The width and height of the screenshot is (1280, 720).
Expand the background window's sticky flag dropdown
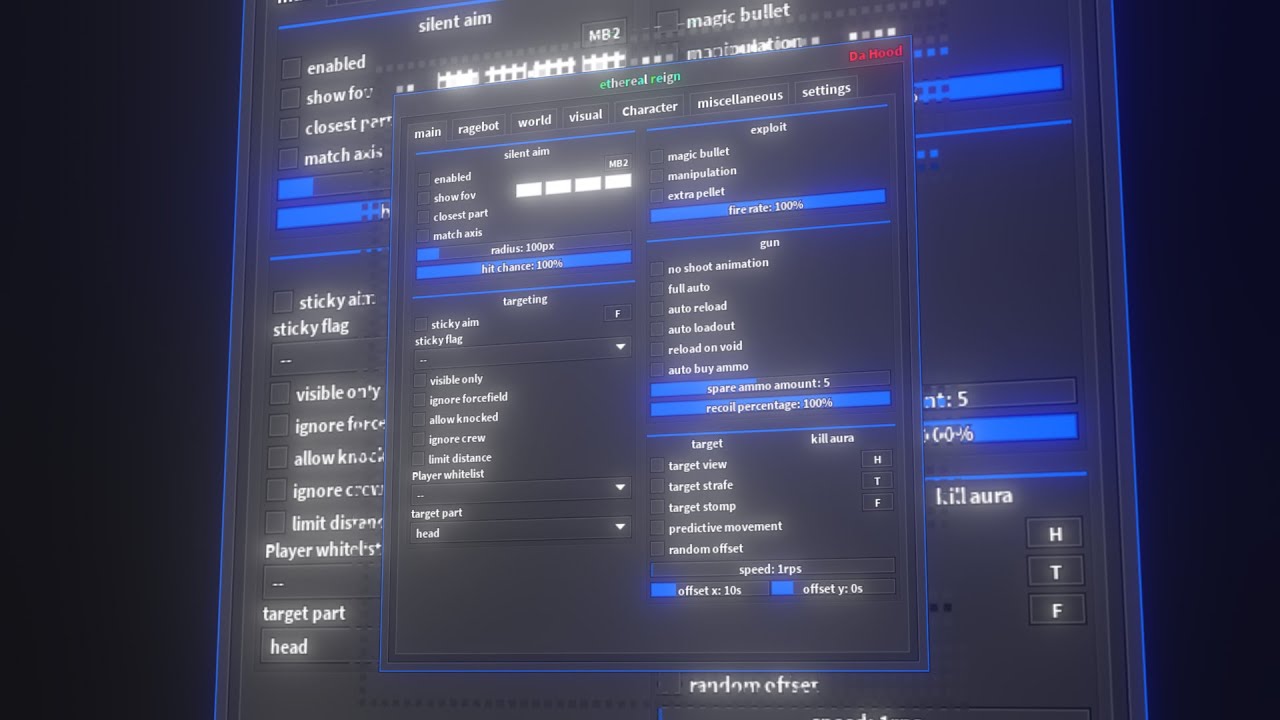click(325, 359)
